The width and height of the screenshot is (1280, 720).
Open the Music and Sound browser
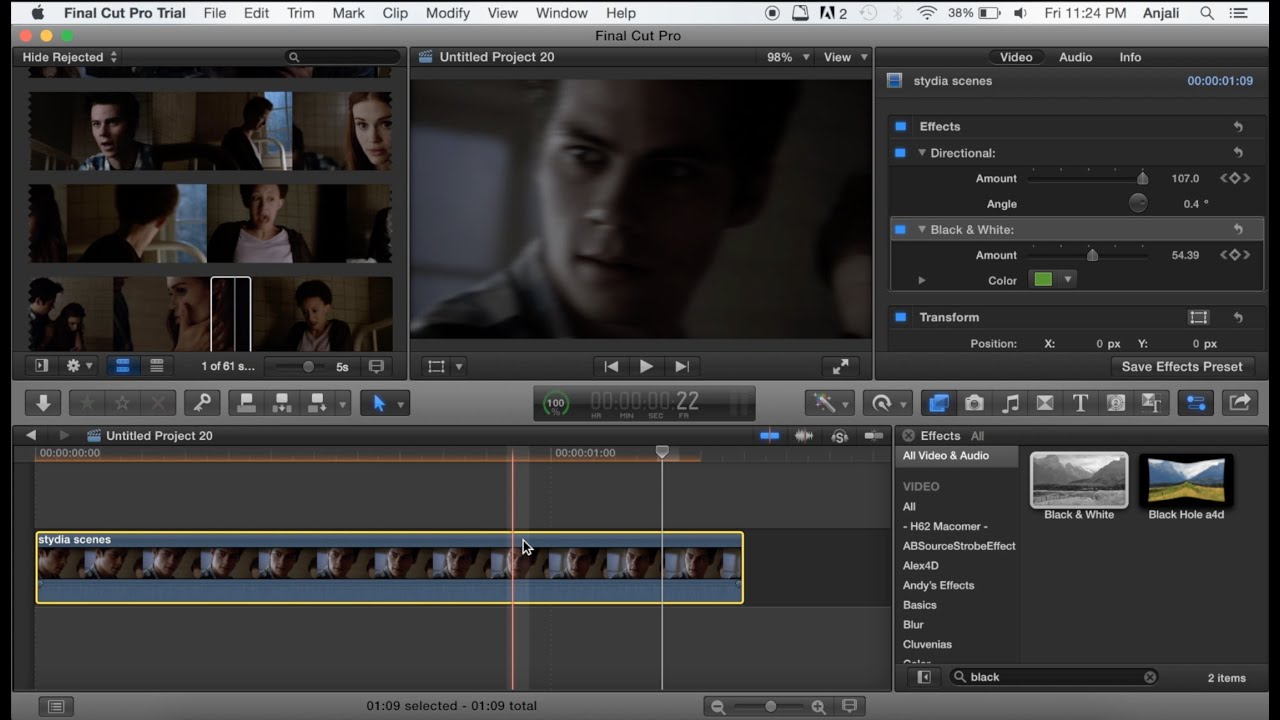[x=1010, y=403]
